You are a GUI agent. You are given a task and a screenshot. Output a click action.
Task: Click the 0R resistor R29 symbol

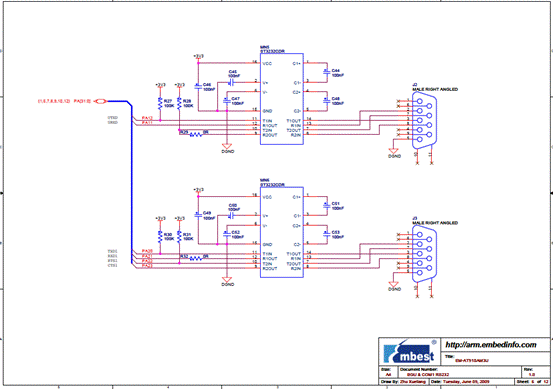point(196,134)
